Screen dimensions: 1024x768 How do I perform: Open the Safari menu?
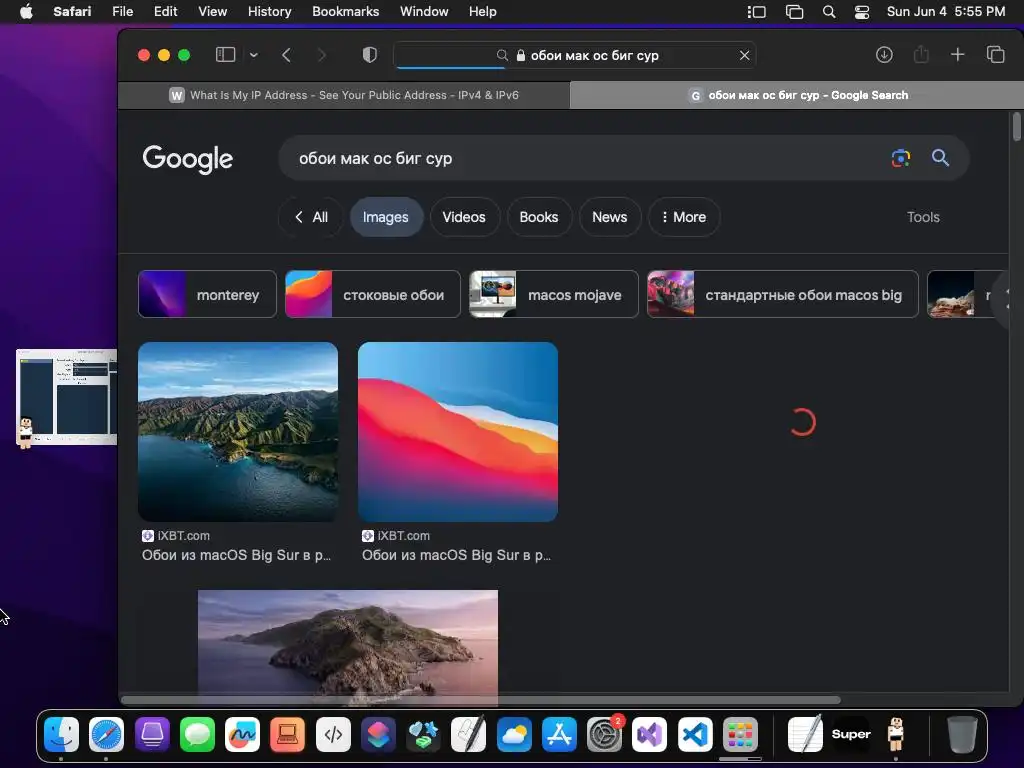72,12
